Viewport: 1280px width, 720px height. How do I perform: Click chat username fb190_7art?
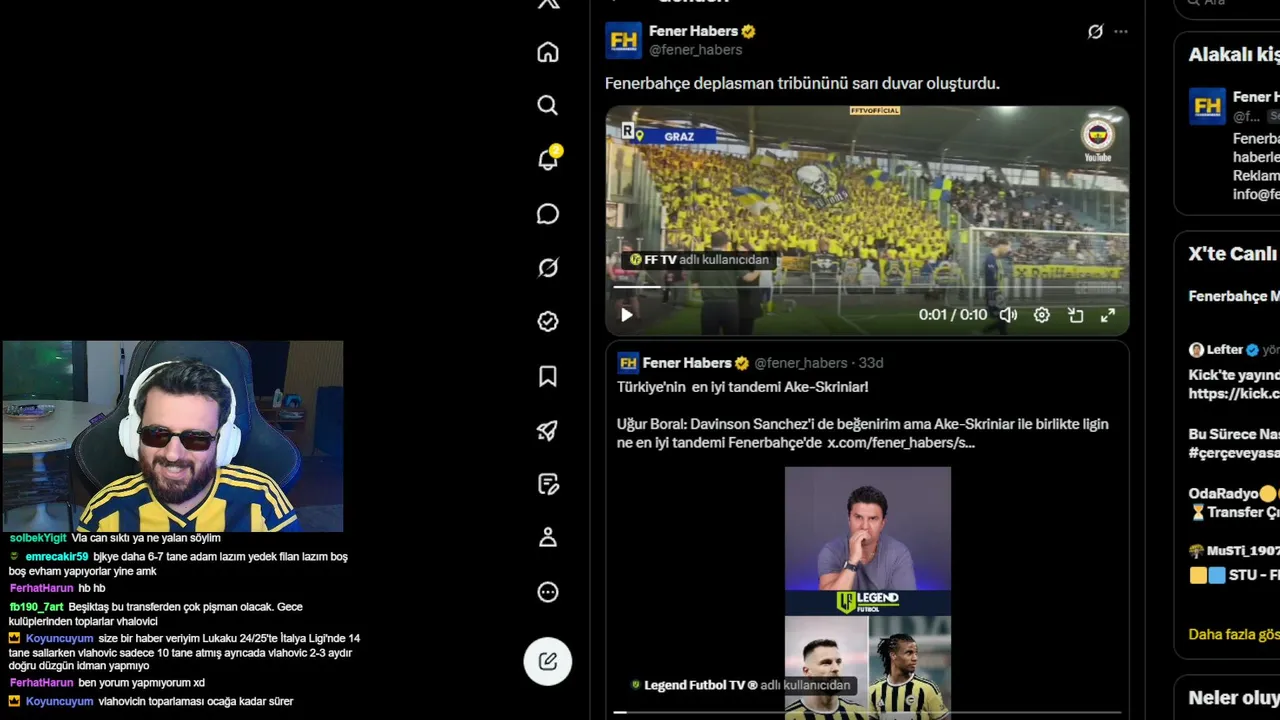[37, 607]
